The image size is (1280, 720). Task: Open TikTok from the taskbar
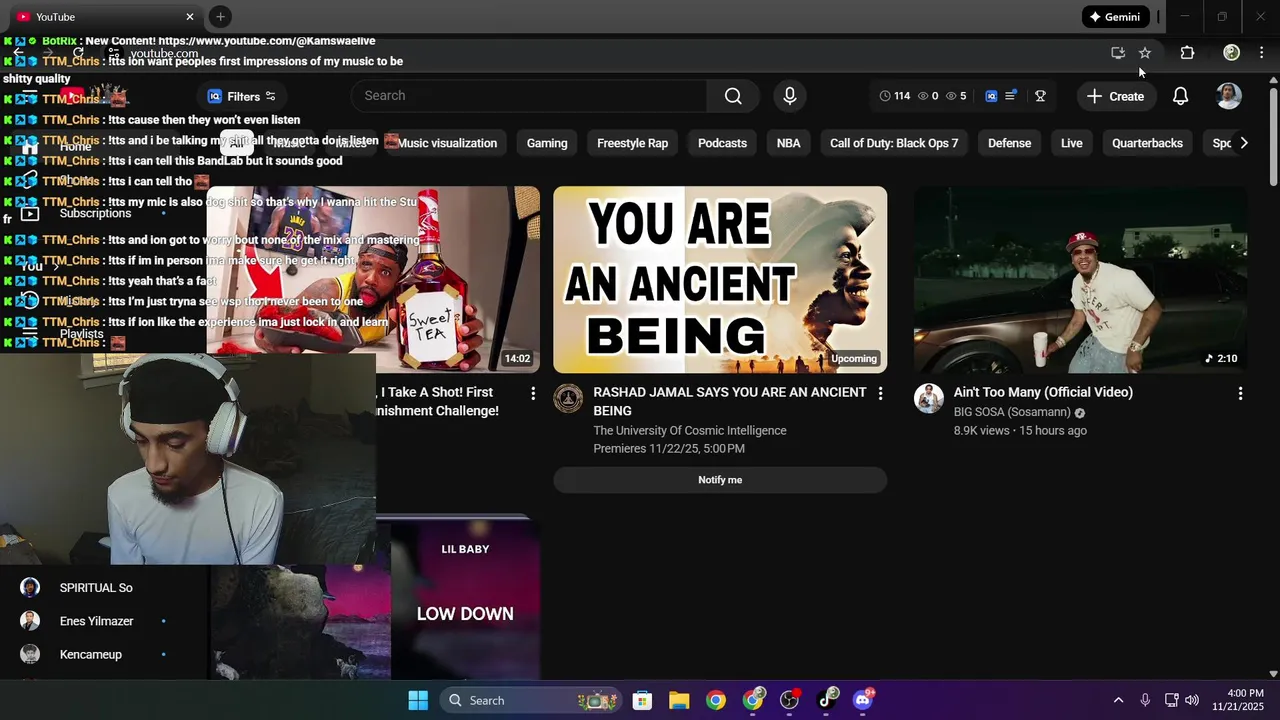827,700
